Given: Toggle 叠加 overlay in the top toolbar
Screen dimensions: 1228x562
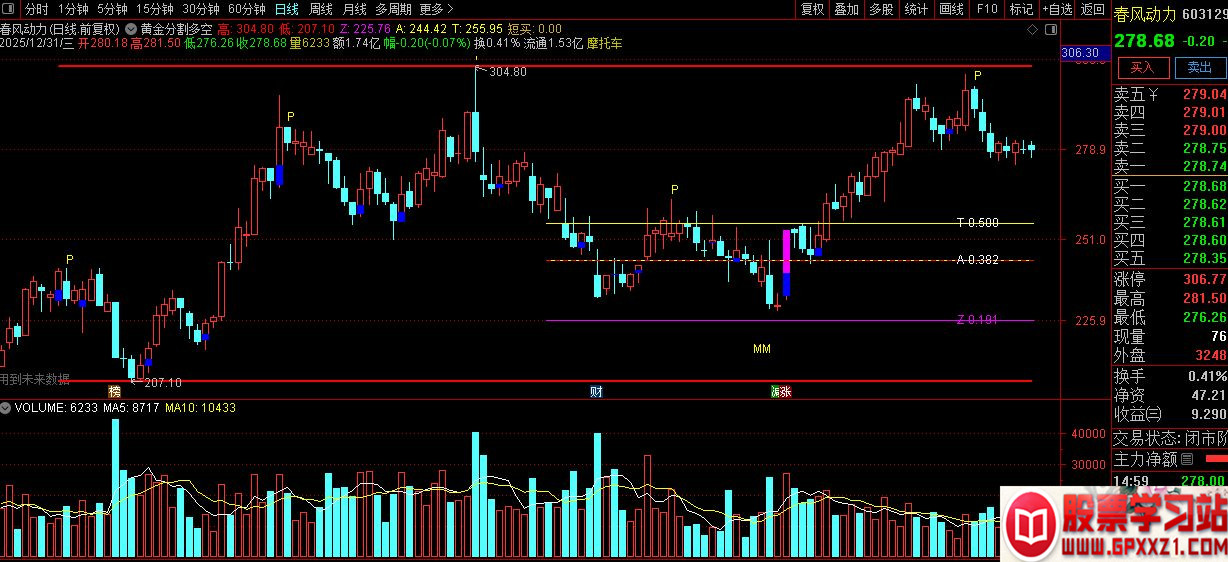Looking at the screenshot, I should 846,9.
